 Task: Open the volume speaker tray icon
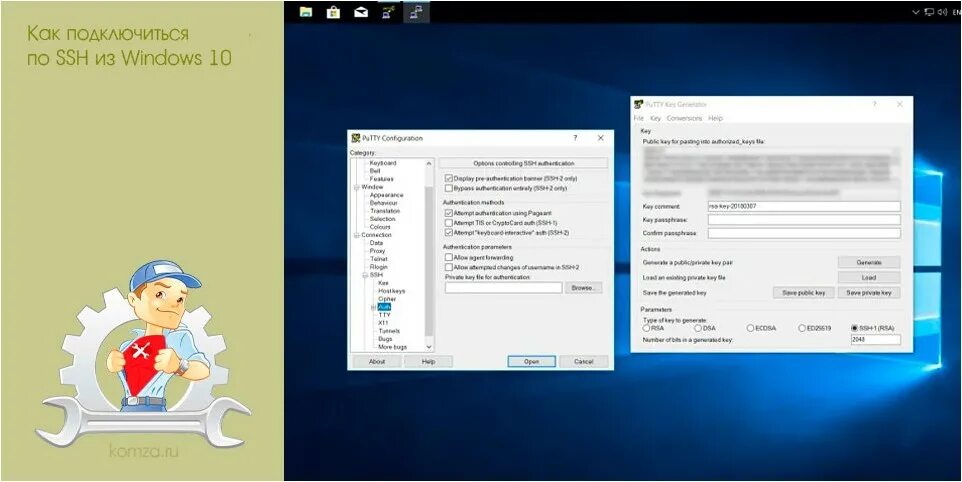[942, 12]
